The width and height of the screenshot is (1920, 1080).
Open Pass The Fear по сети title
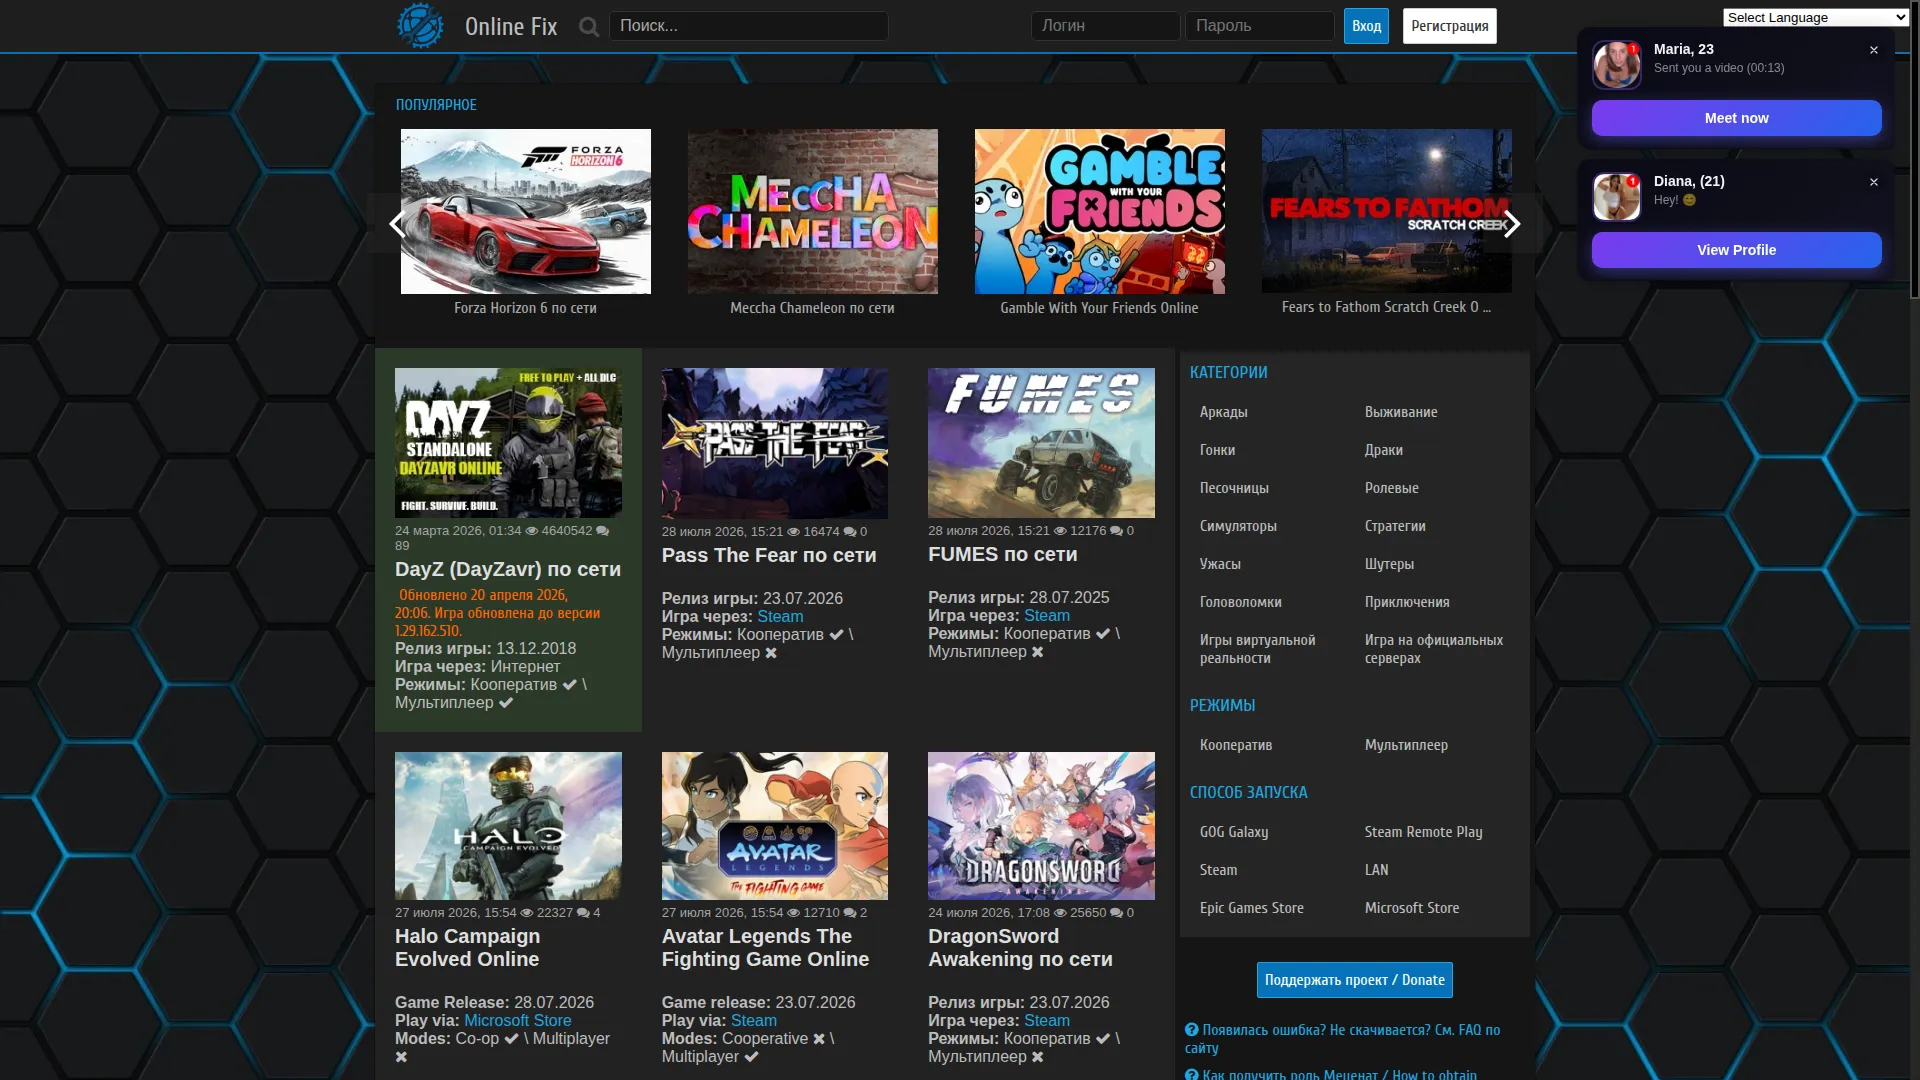coord(769,555)
